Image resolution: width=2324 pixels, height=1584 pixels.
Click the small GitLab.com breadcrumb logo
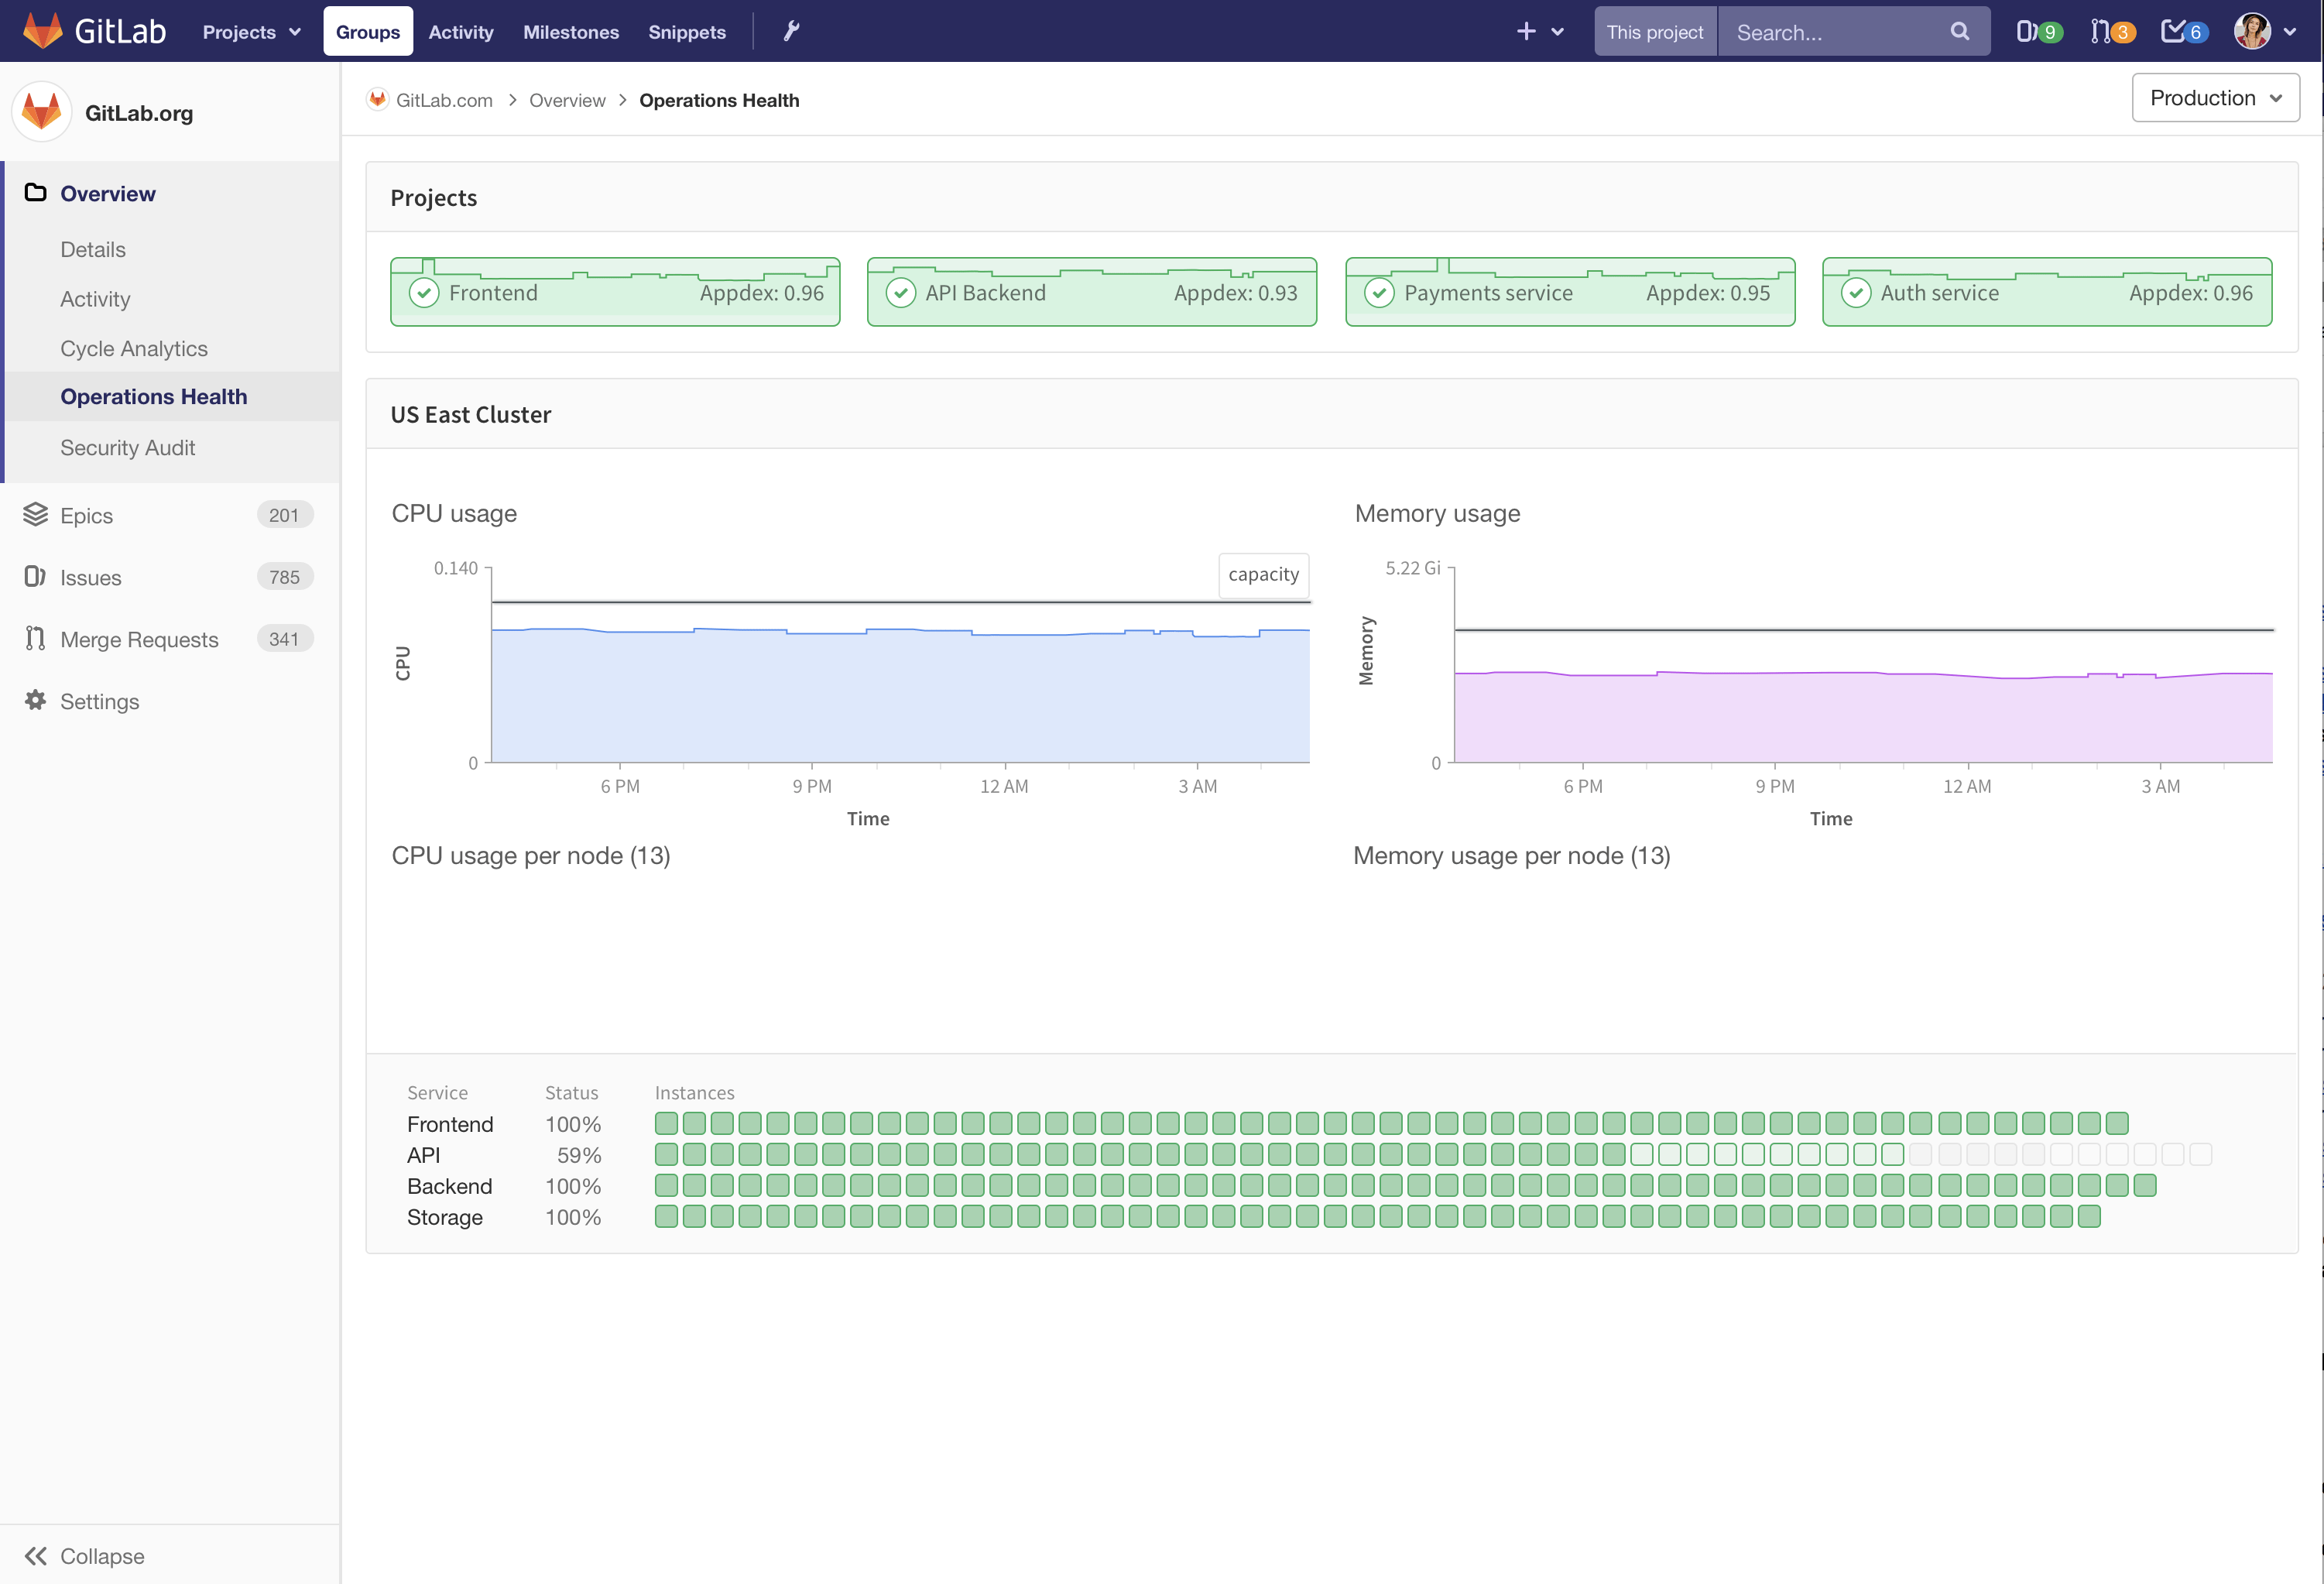(377, 100)
